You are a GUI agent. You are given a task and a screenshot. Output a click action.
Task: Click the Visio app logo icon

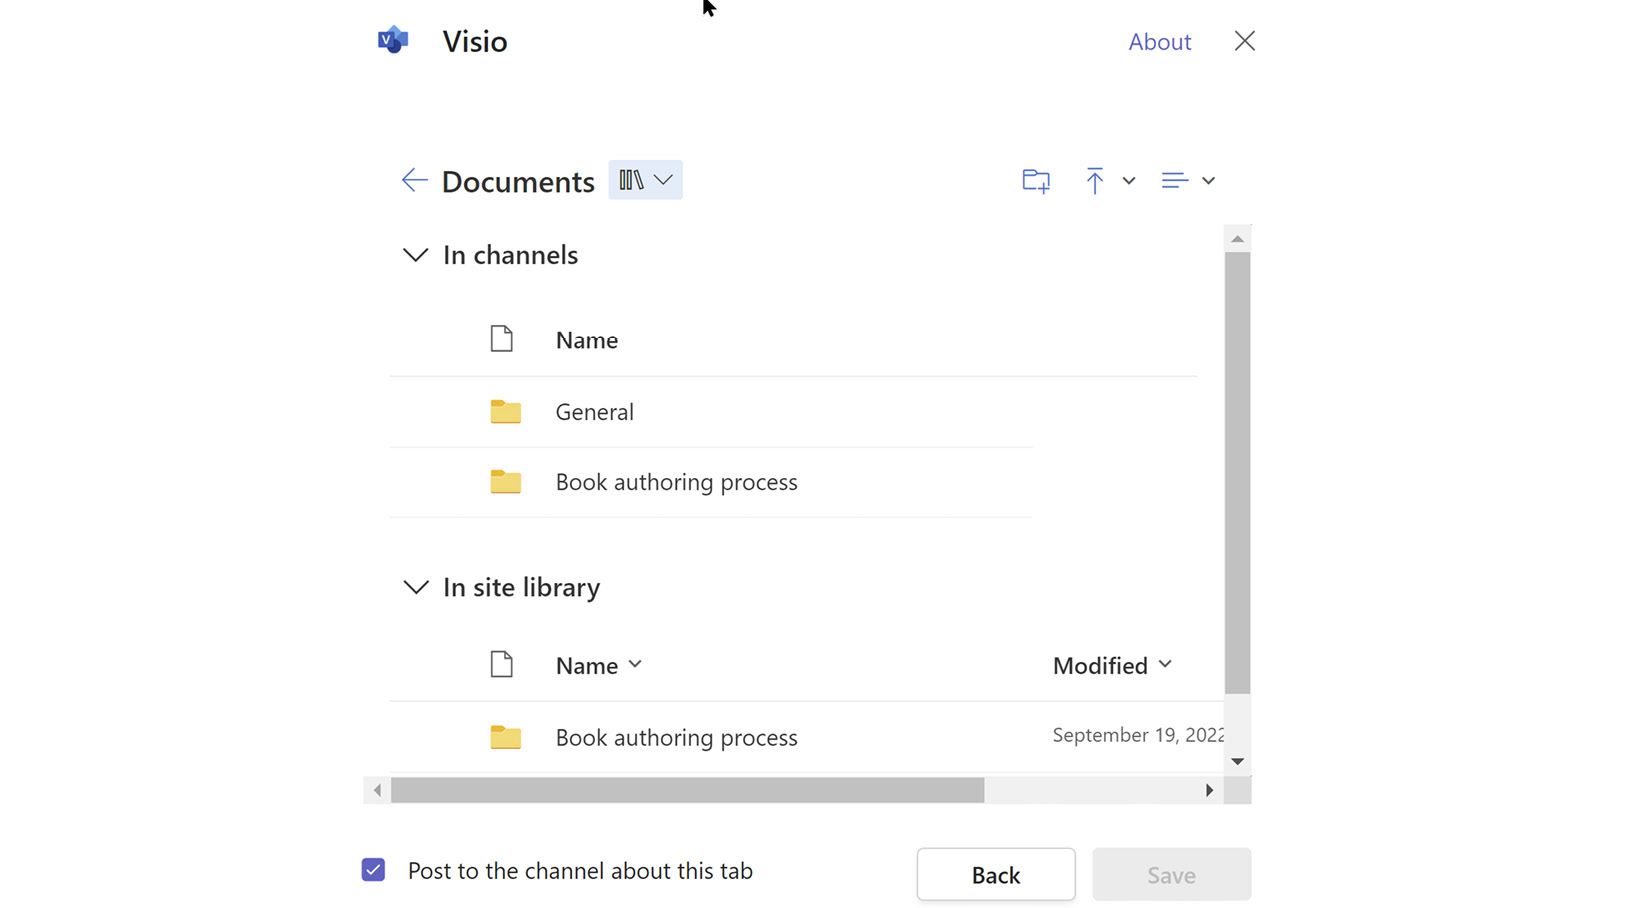tap(393, 40)
